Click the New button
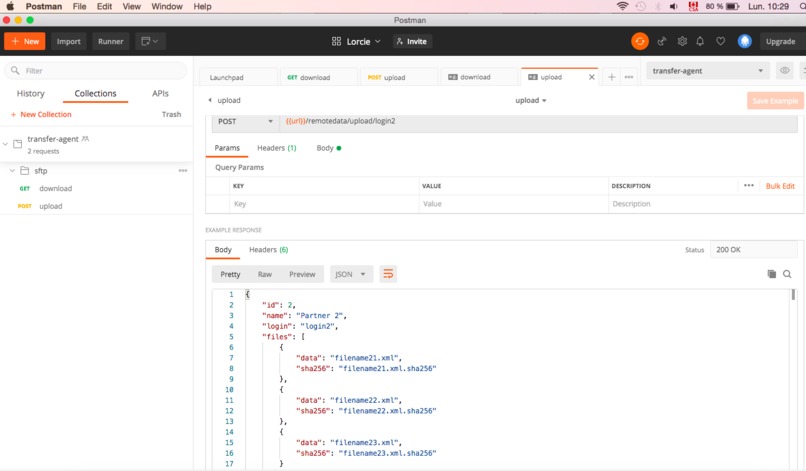 25,41
